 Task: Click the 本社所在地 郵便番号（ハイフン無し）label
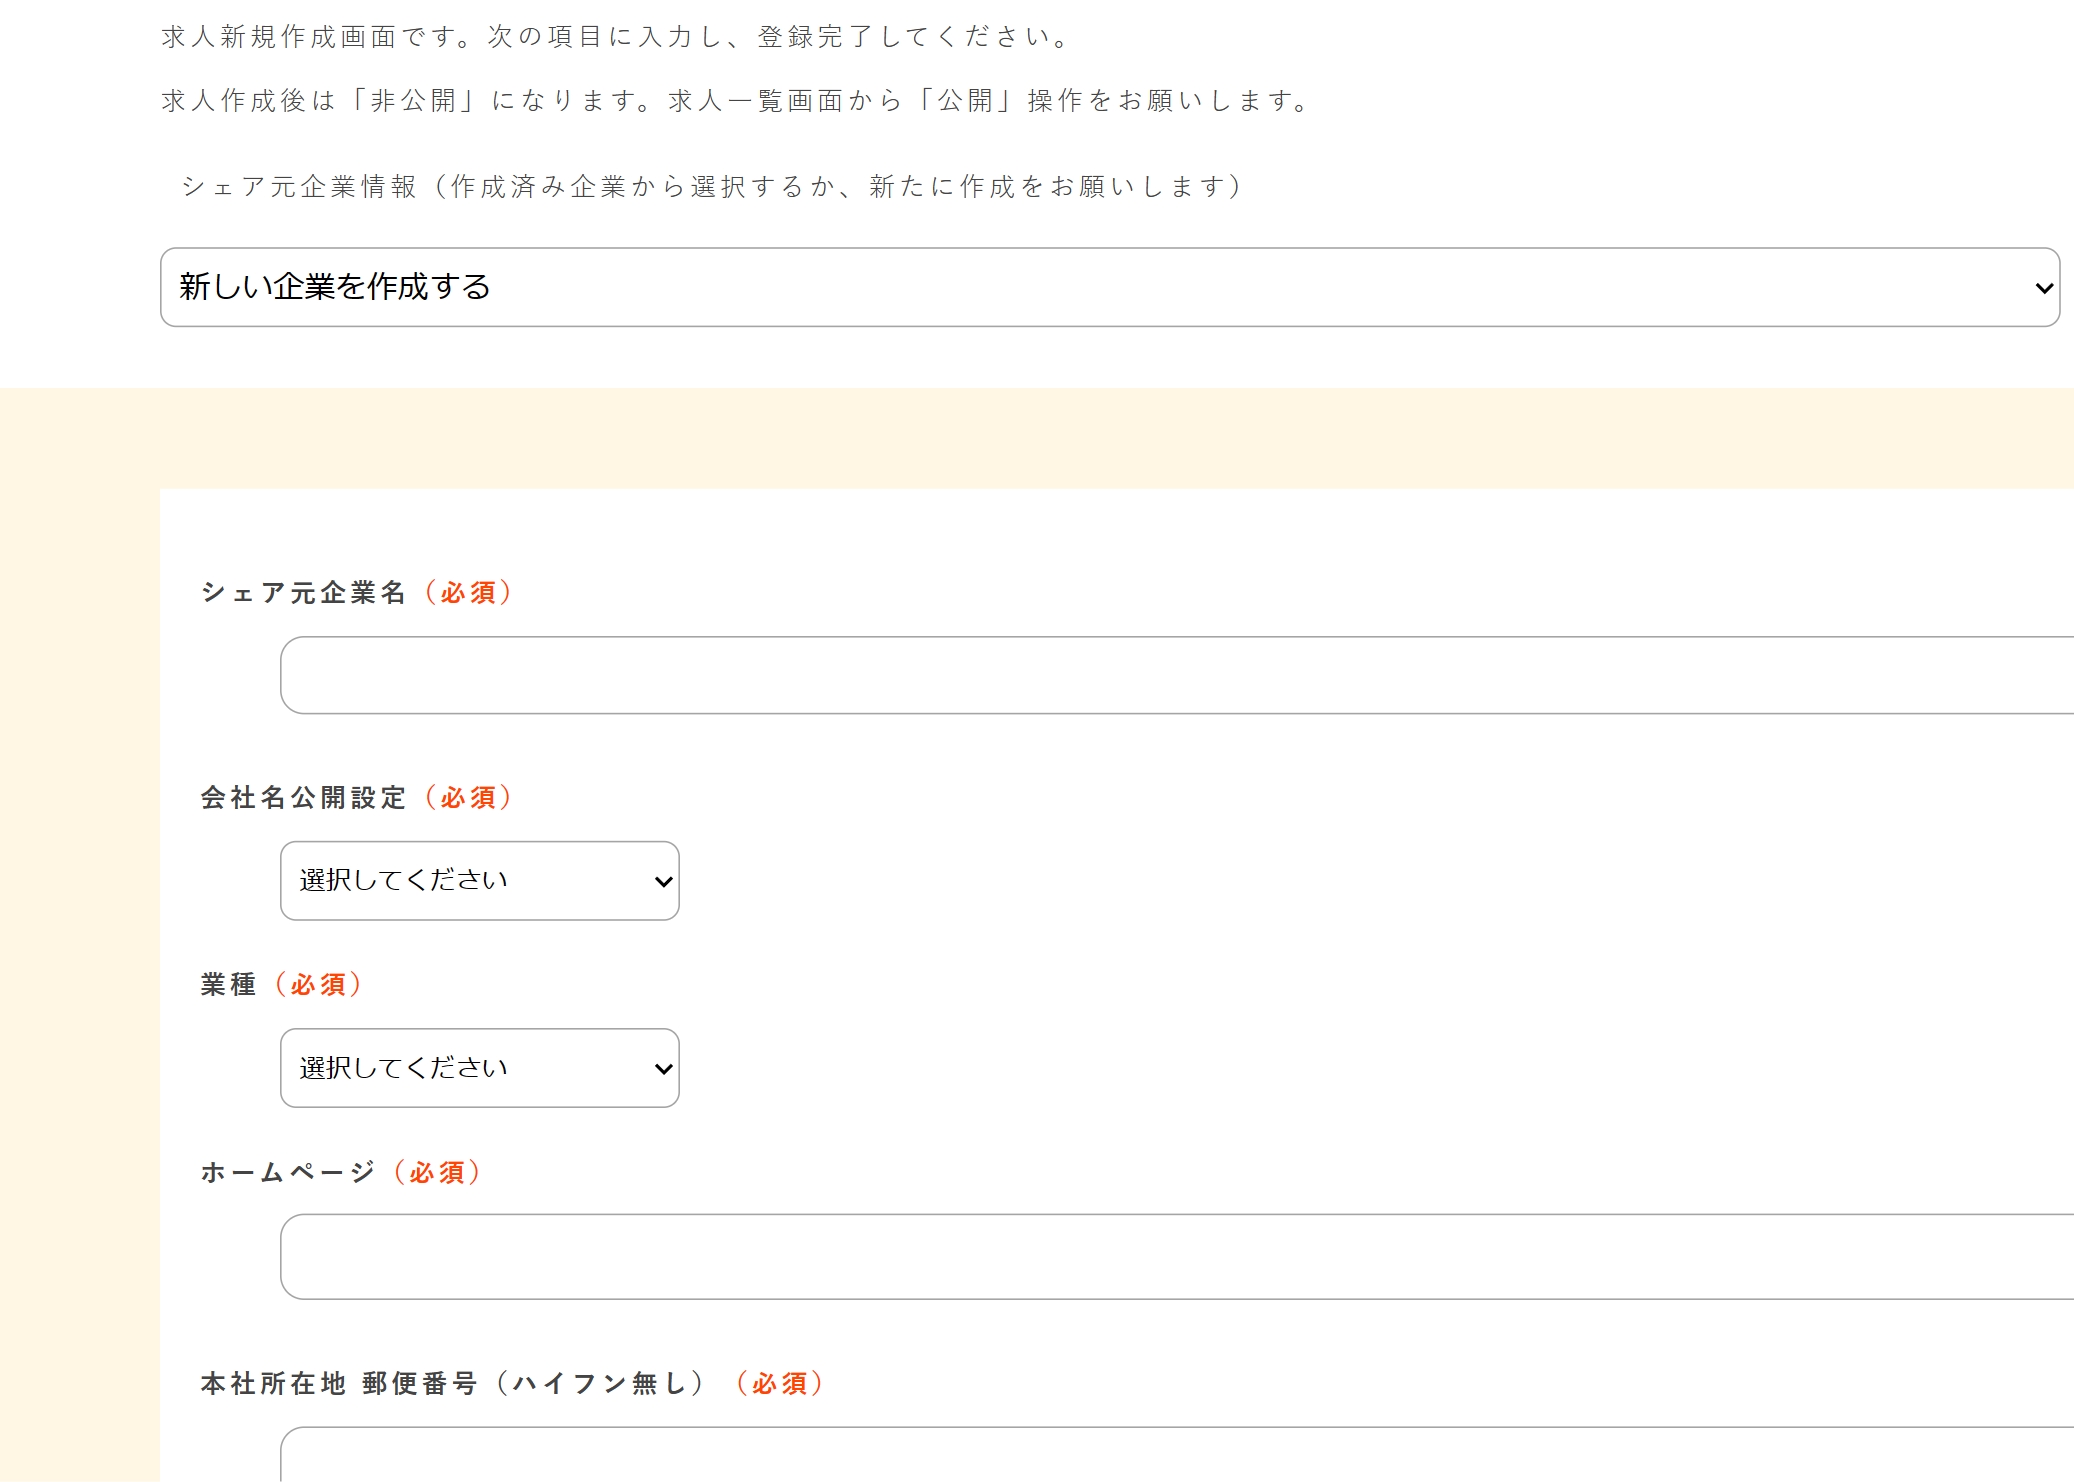click(450, 1385)
